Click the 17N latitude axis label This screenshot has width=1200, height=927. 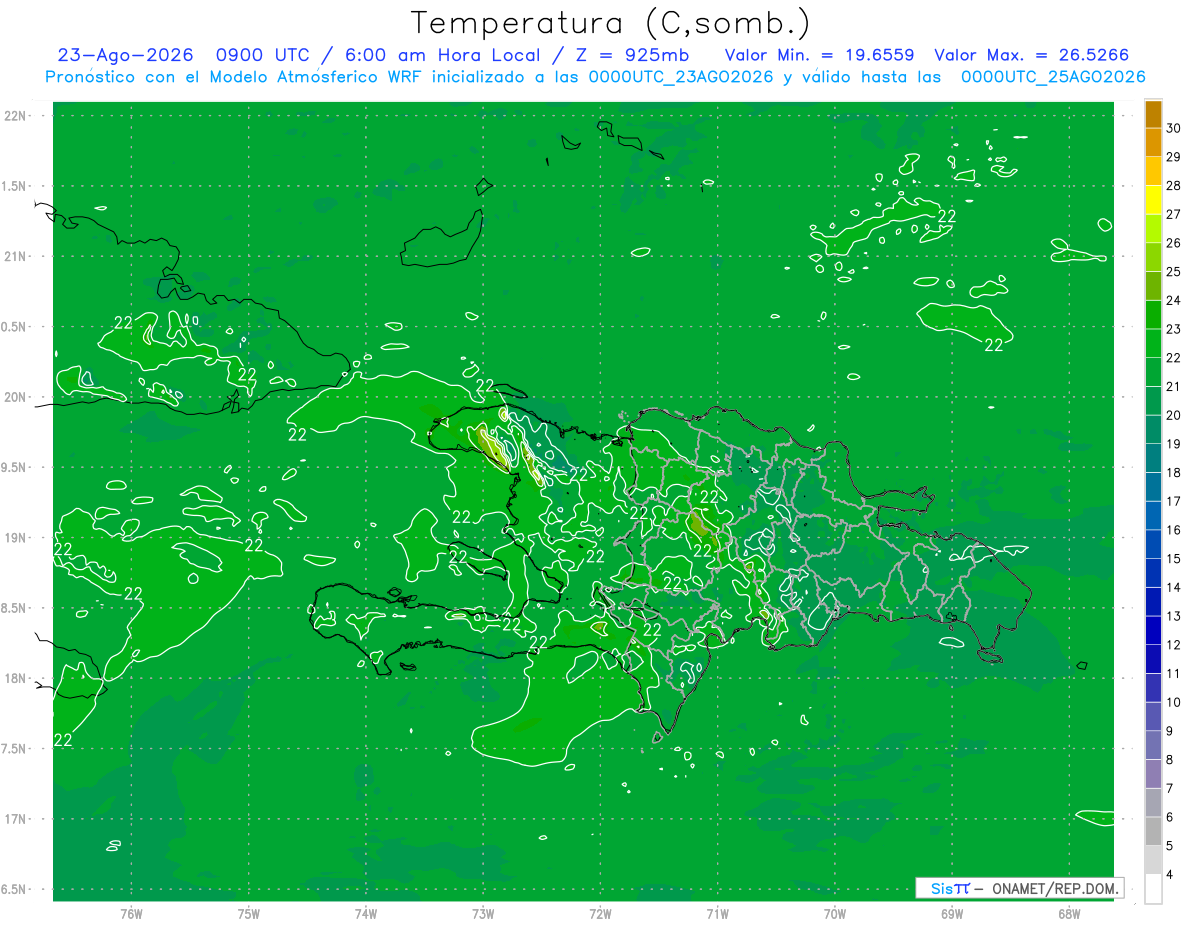[x=16, y=819]
